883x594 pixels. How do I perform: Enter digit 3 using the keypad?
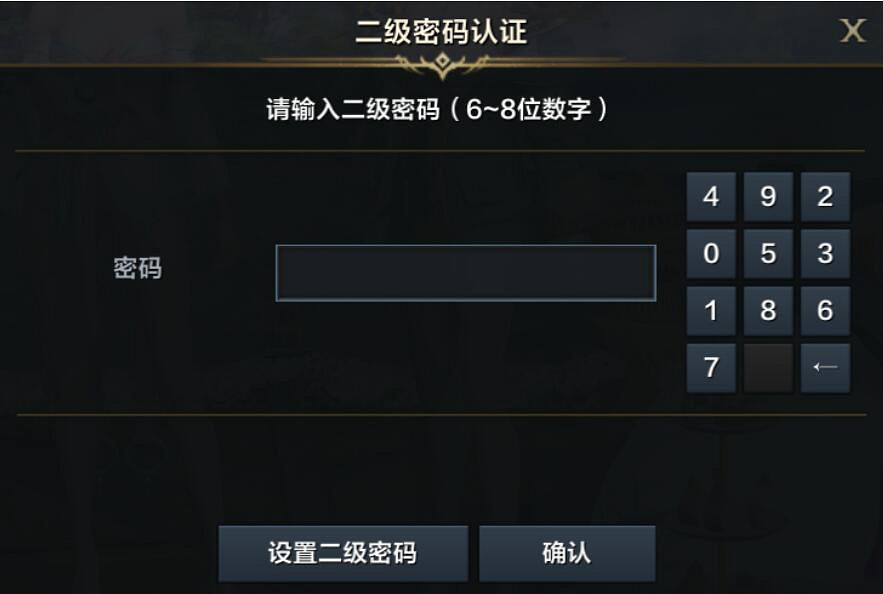coord(825,254)
